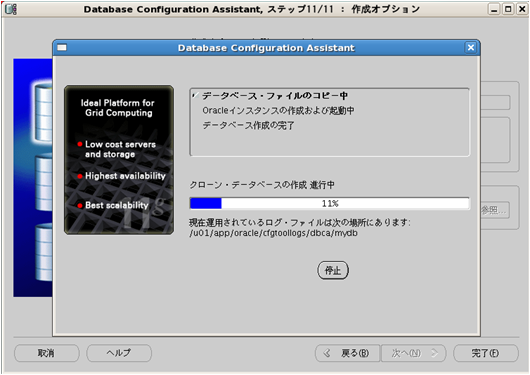The image size is (530, 375).
Task: Close the inner Database Configuration Assistant dialog
Action: (471, 48)
